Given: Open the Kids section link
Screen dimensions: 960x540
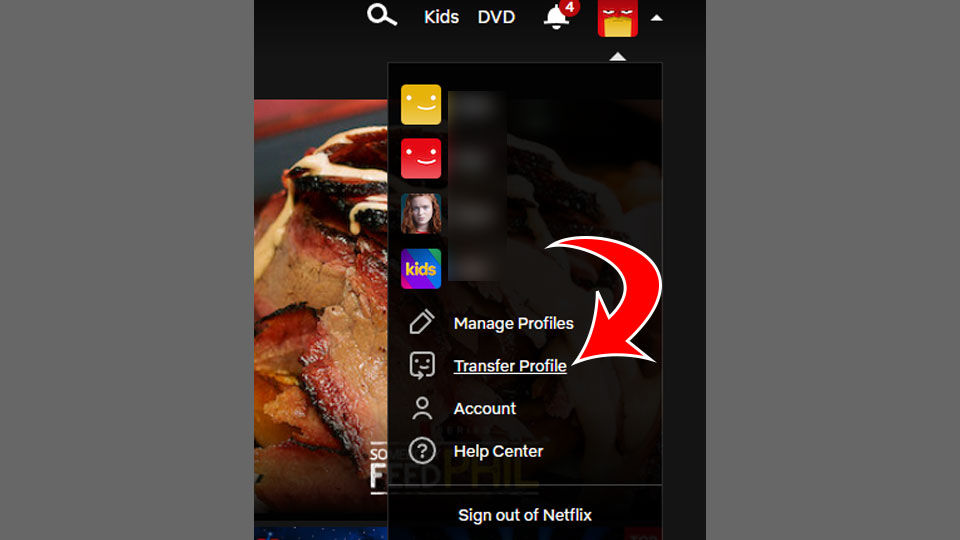Looking at the screenshot, I should point(441,17).
